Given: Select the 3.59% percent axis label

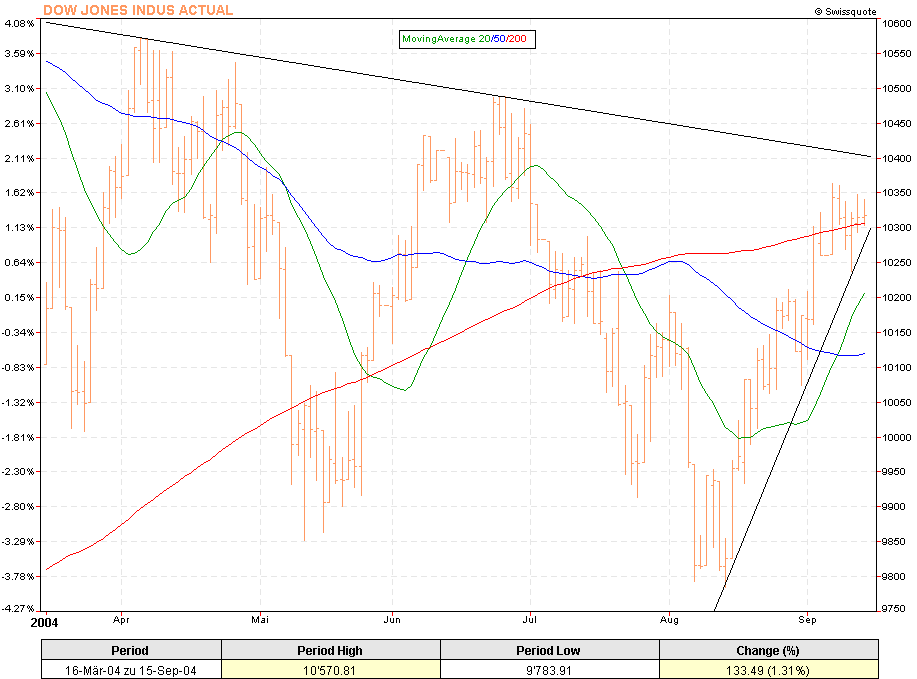Looking at the screenshot, I should click(x=19, y=53).
